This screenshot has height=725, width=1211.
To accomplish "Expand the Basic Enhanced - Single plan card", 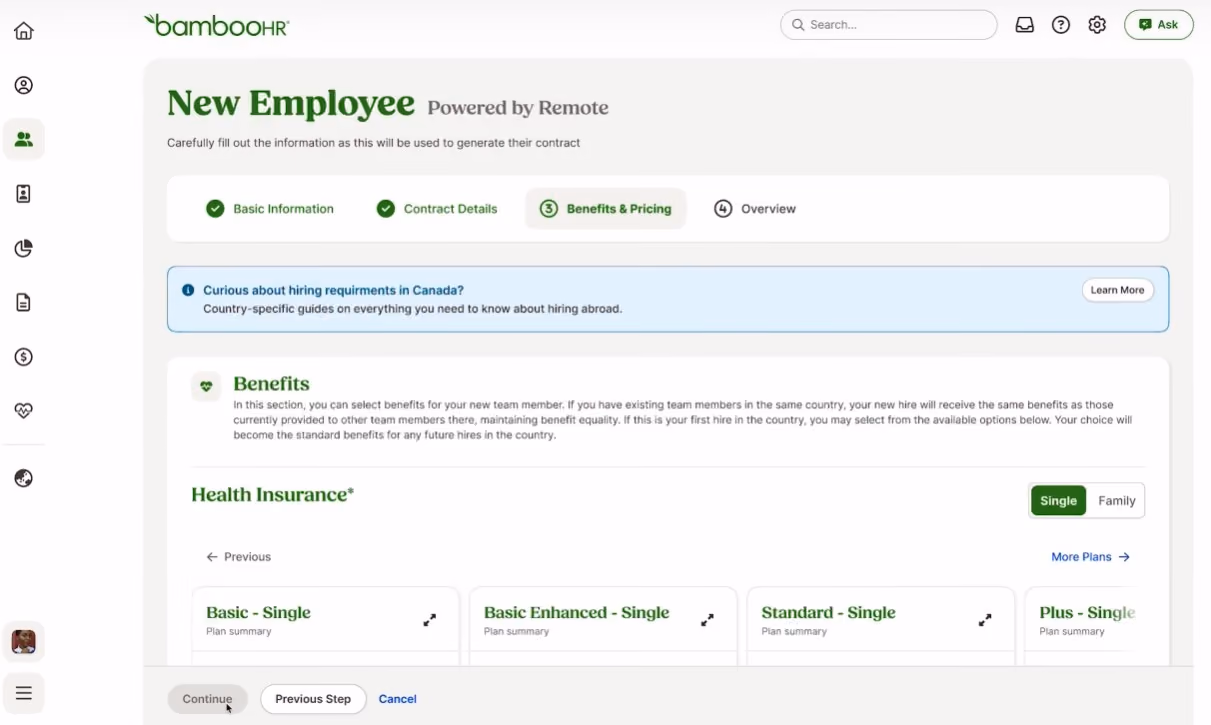I will point(707,620).
